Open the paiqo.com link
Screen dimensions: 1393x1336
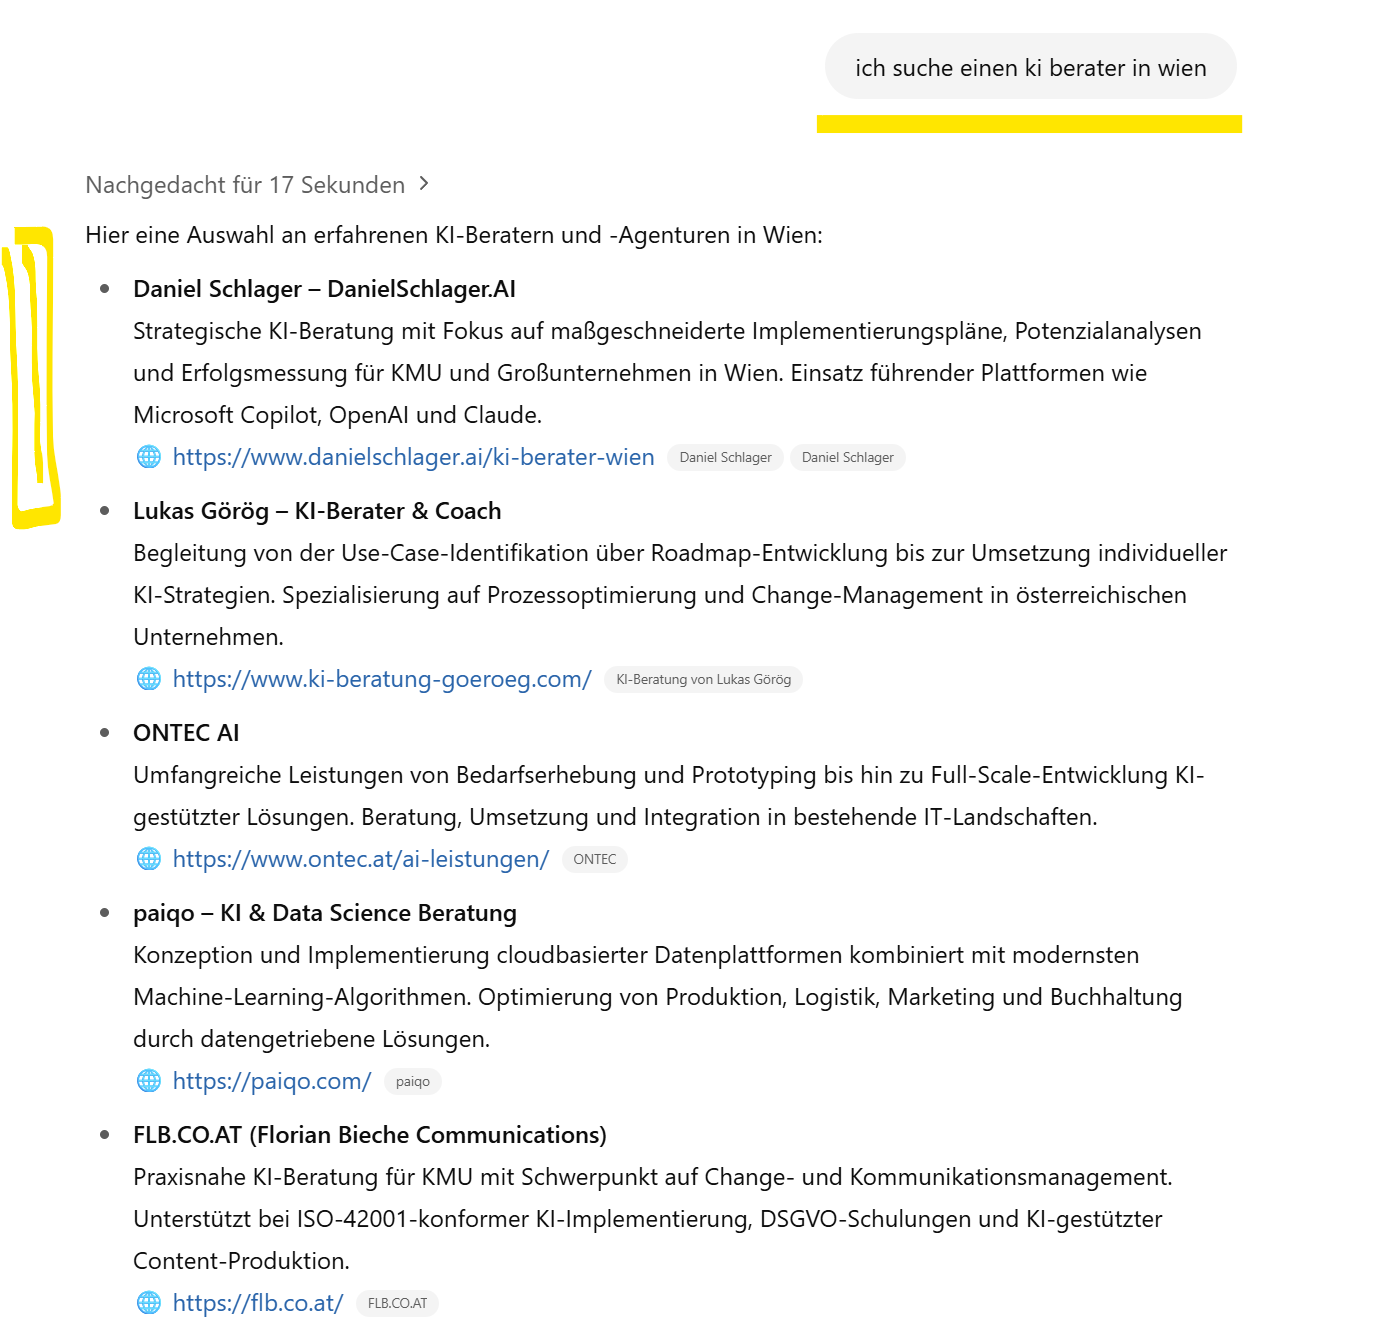[272, 1081]
